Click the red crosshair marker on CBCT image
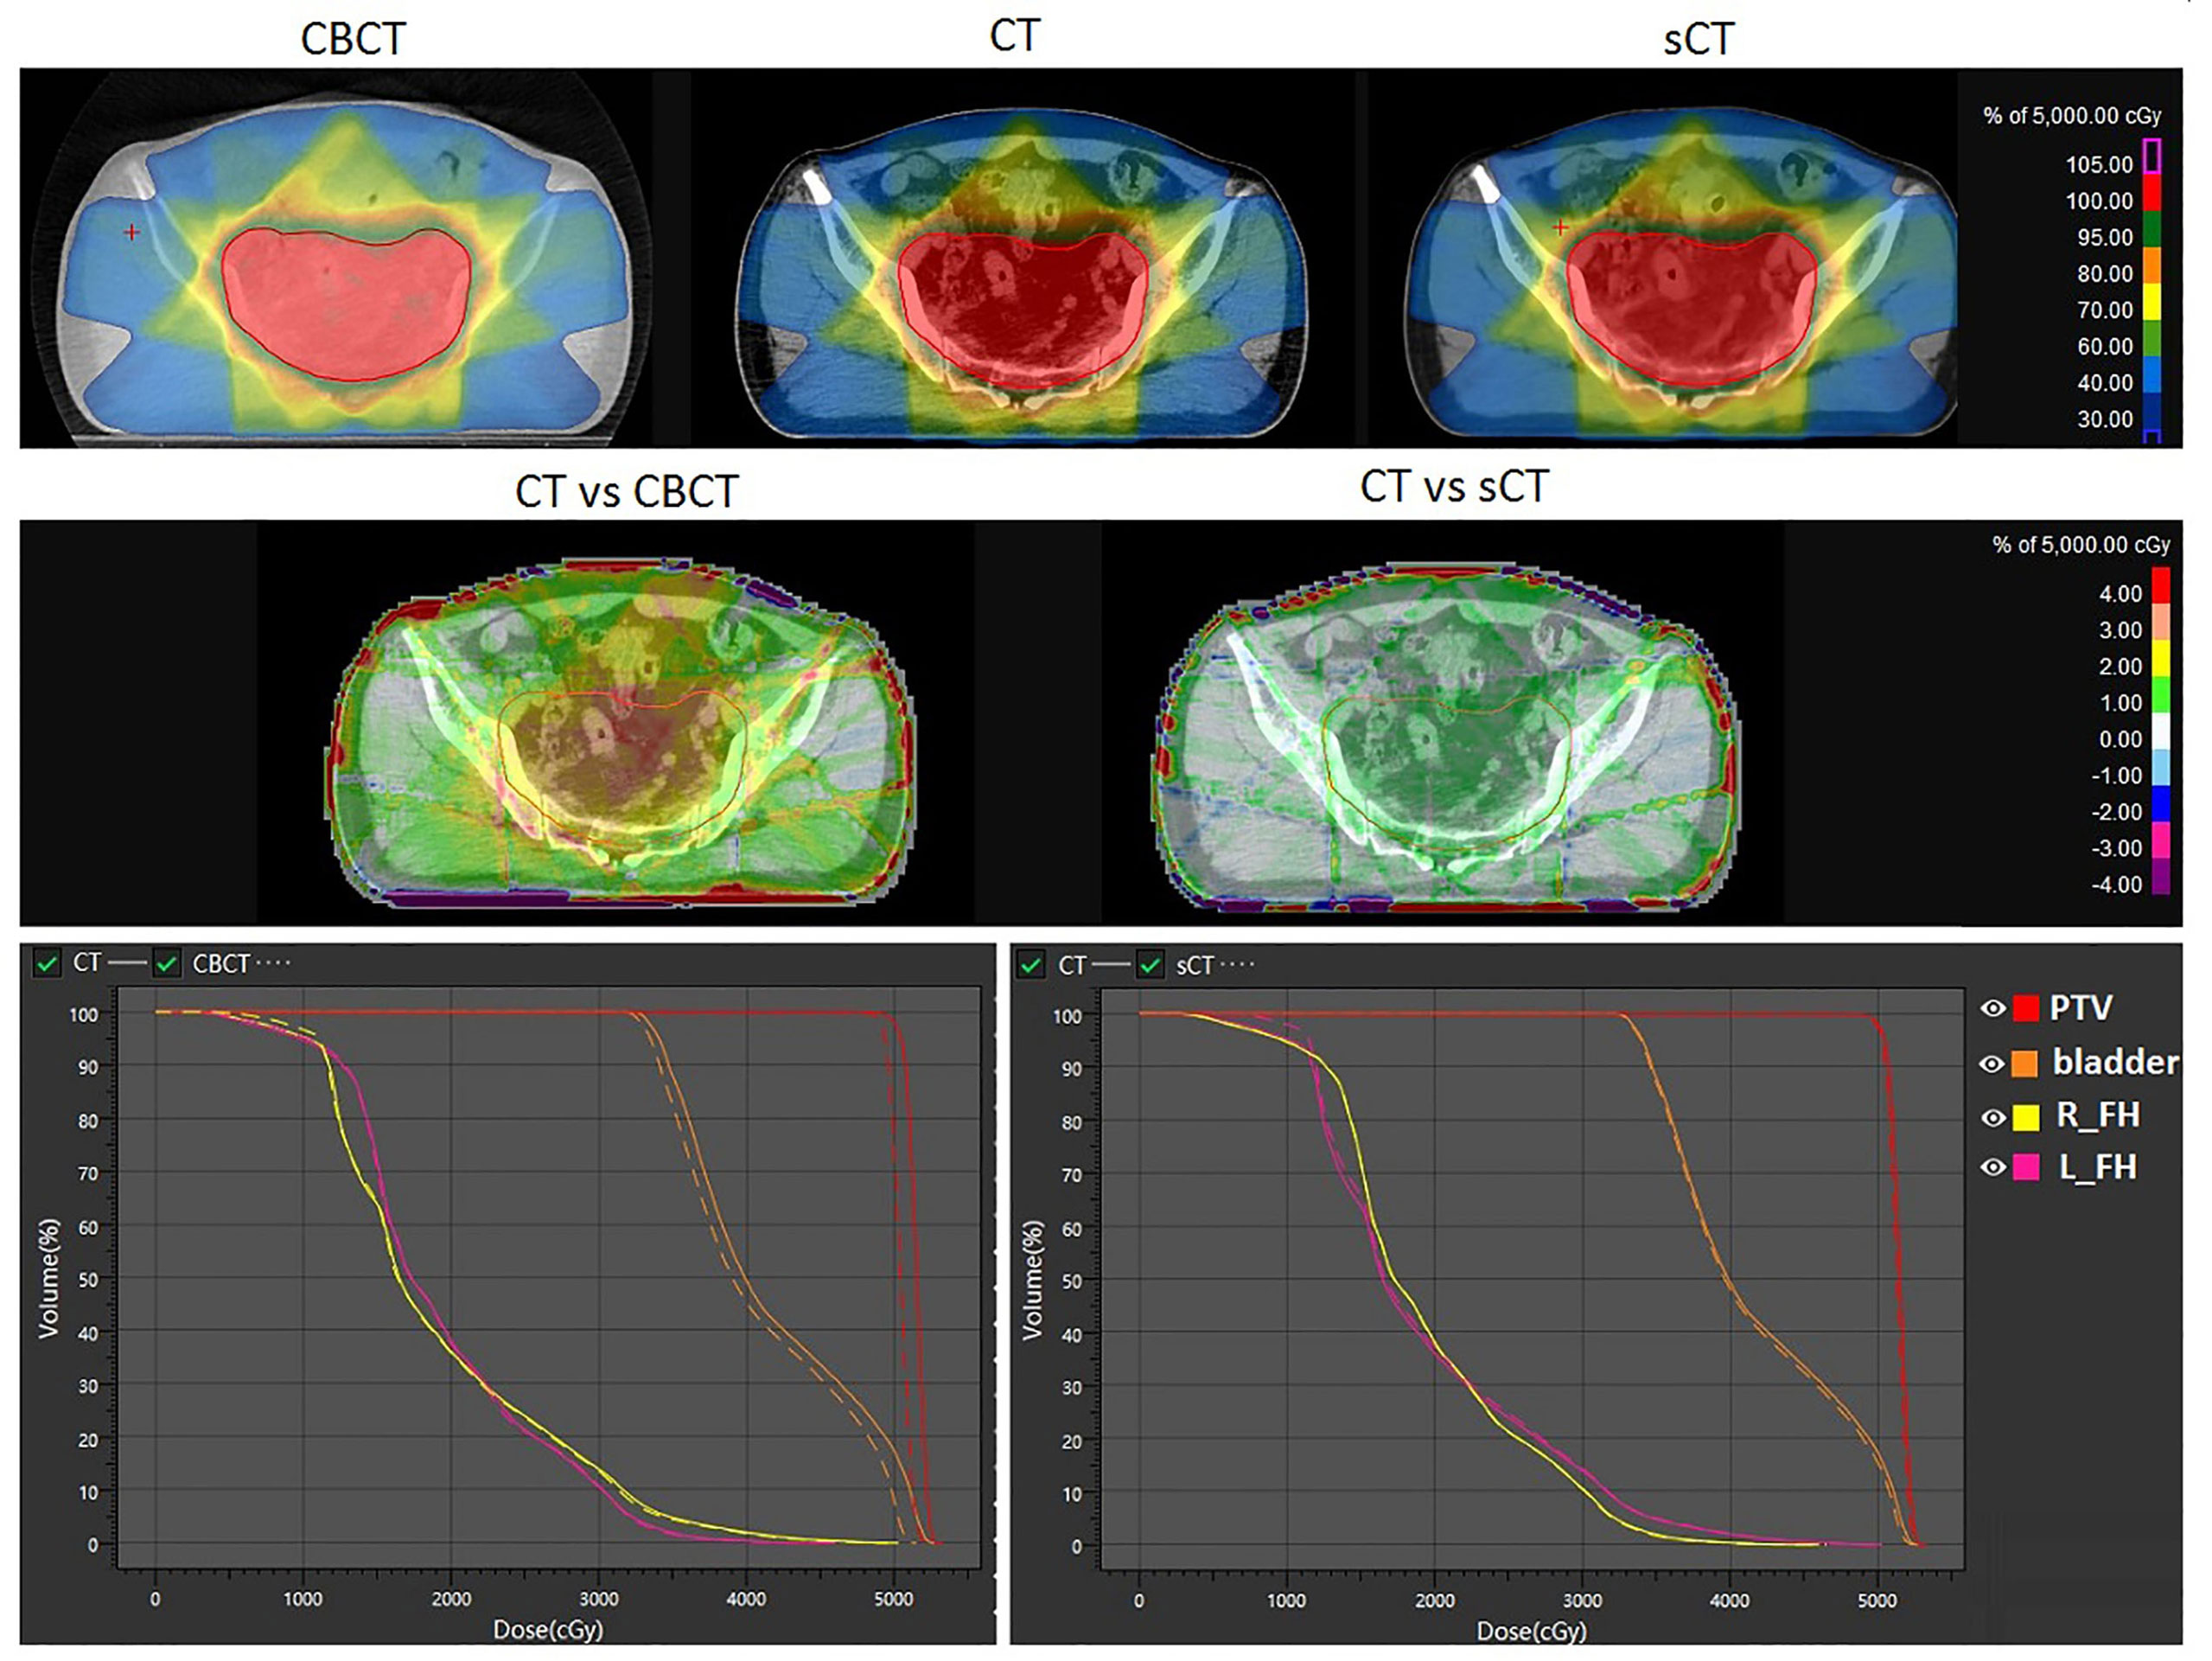 pos(131,232)
